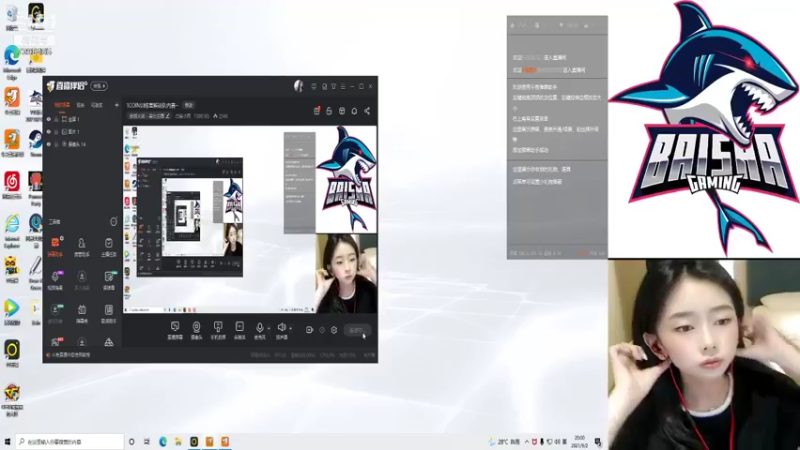
Task: Open the microphone tool with purple badge
Action: coord(55,280)
